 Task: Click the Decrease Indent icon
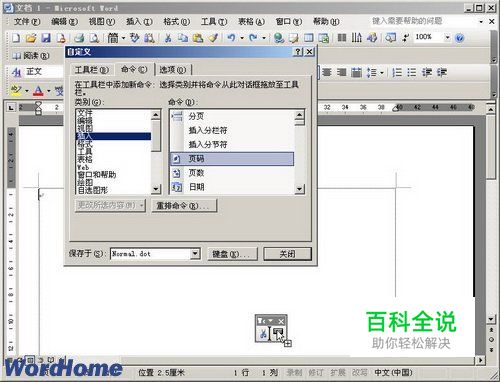click(x=427, y=72)
